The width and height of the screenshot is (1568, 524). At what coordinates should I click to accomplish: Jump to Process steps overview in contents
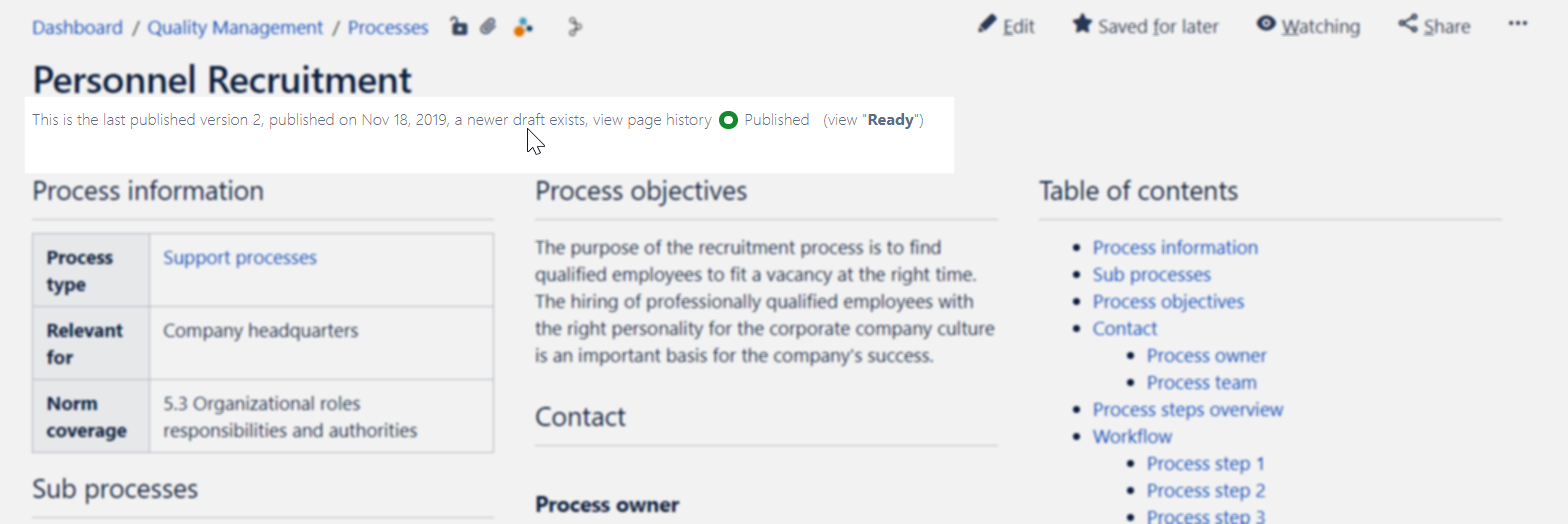[x=1187, y=410]
